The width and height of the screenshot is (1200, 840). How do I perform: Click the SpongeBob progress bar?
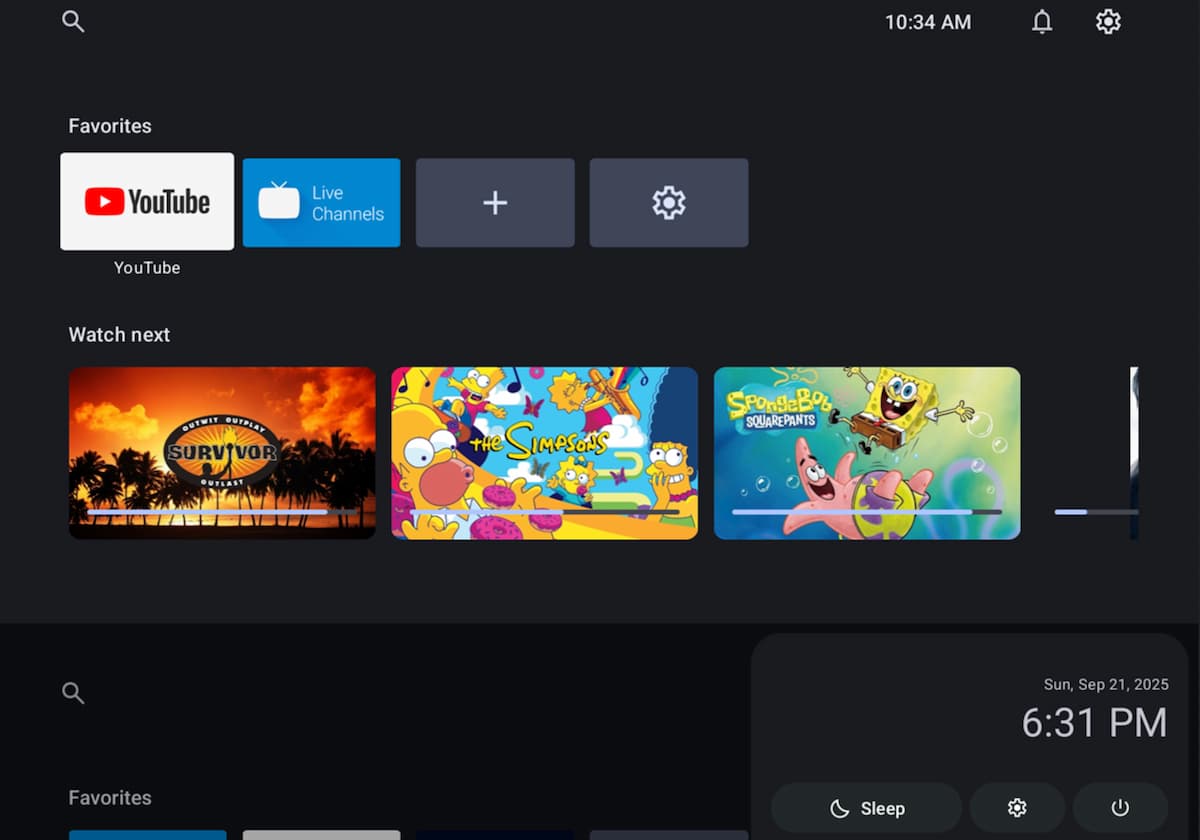[x=867, y=512]
